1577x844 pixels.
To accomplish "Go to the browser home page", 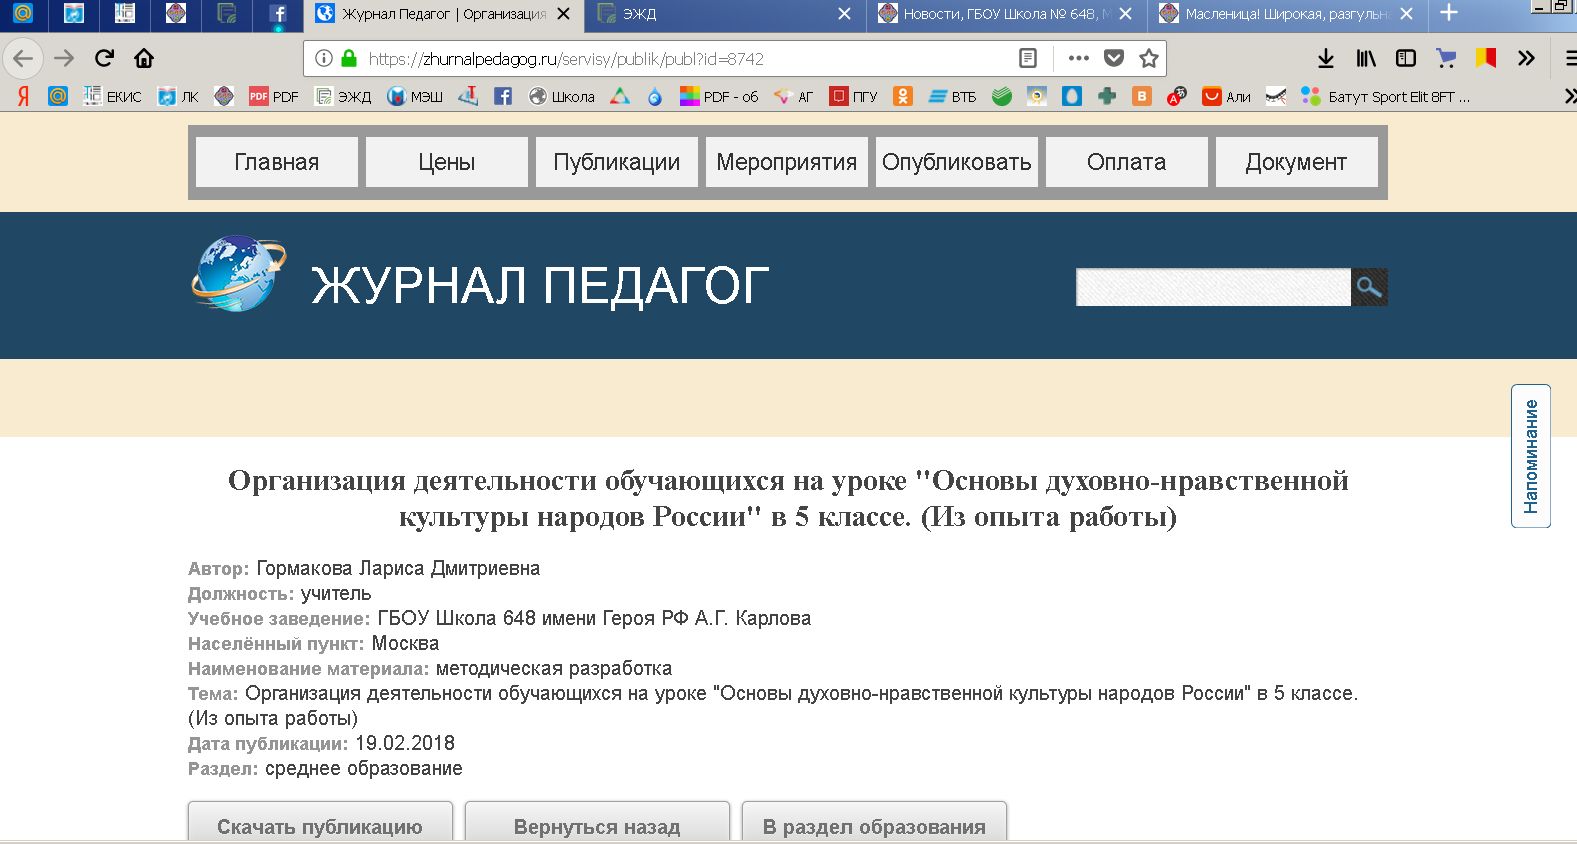I will 144,58.
